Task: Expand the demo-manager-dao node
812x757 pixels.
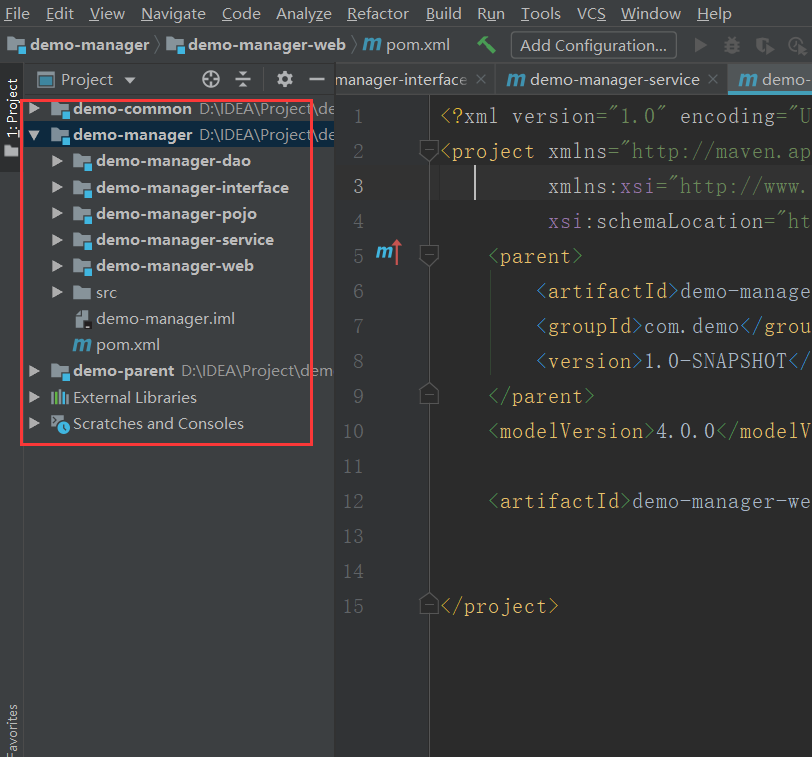Action: (57, 161)
